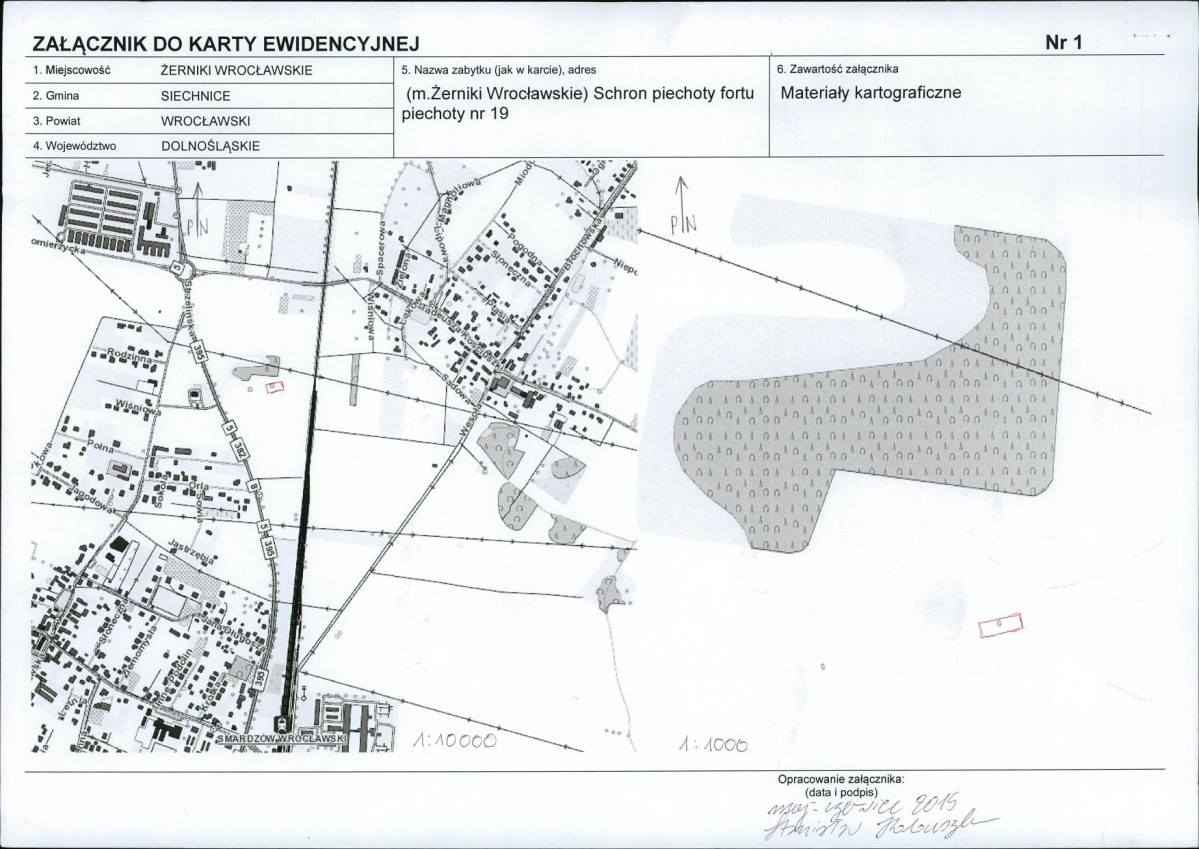Click the Nr 1 attachment number
The height and width of the screenshot is (849, 1199).
coord(1064,42)
